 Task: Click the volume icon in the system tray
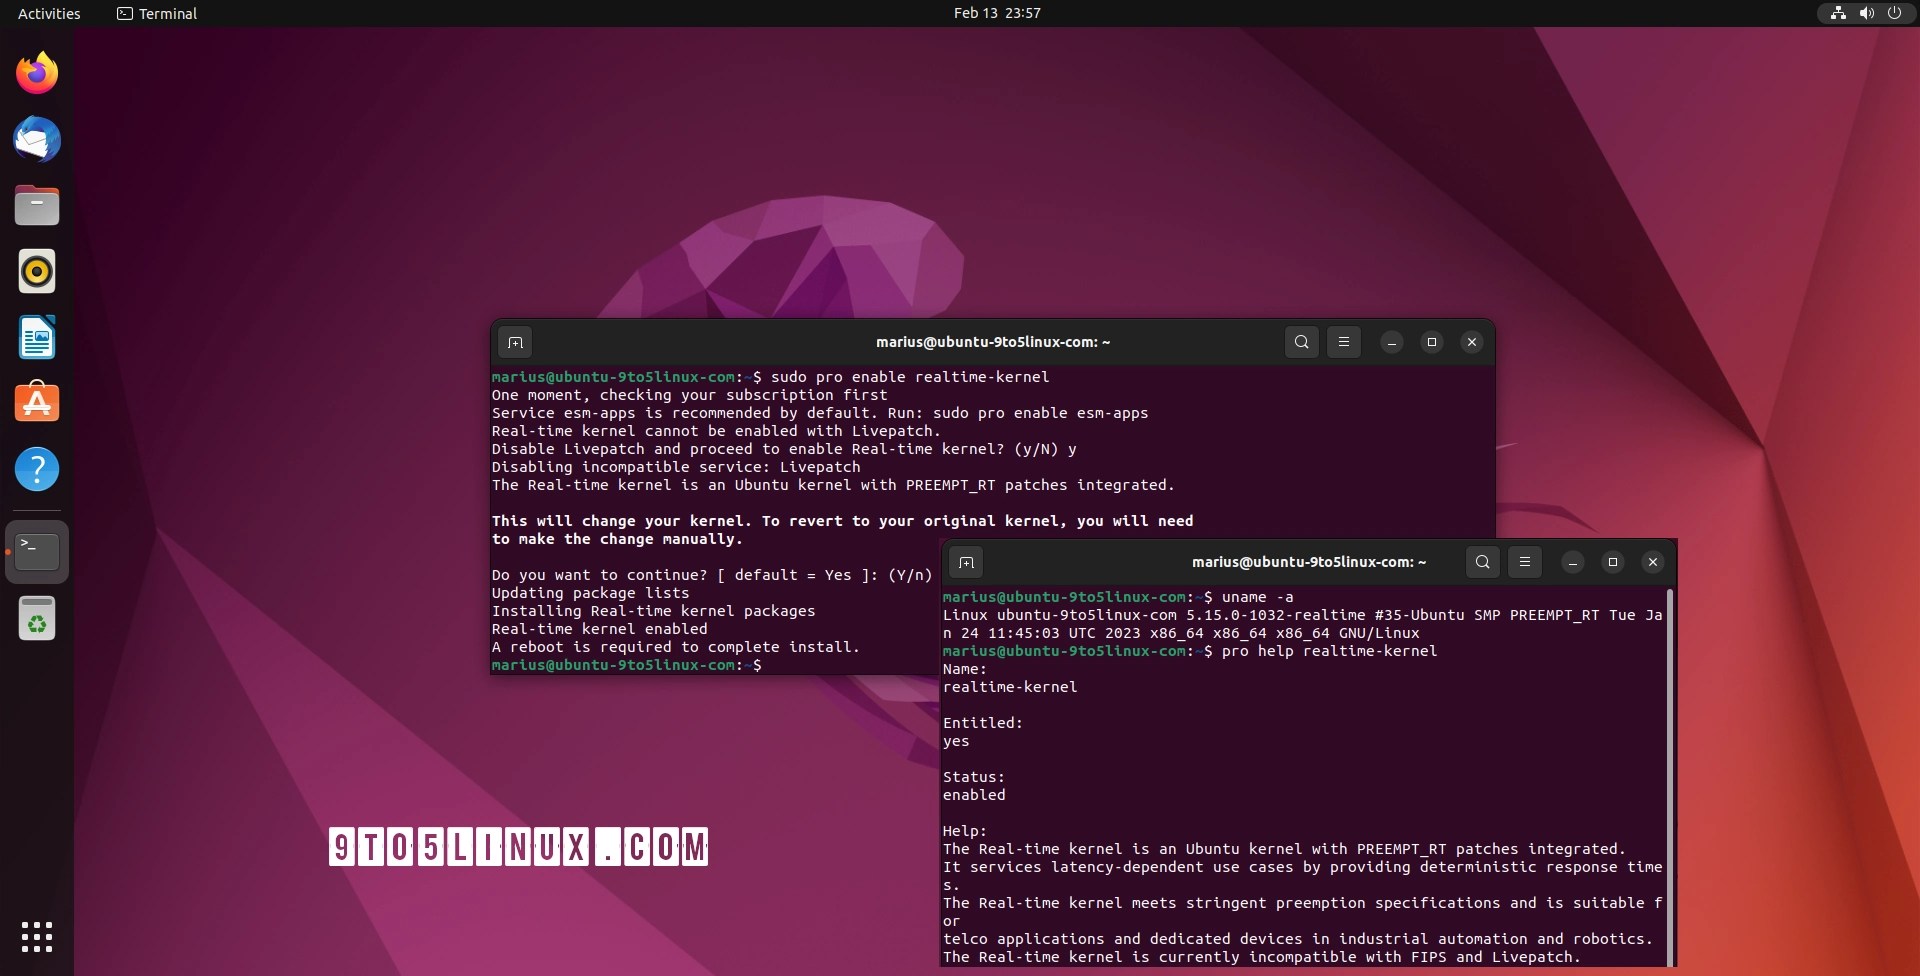1866,13
